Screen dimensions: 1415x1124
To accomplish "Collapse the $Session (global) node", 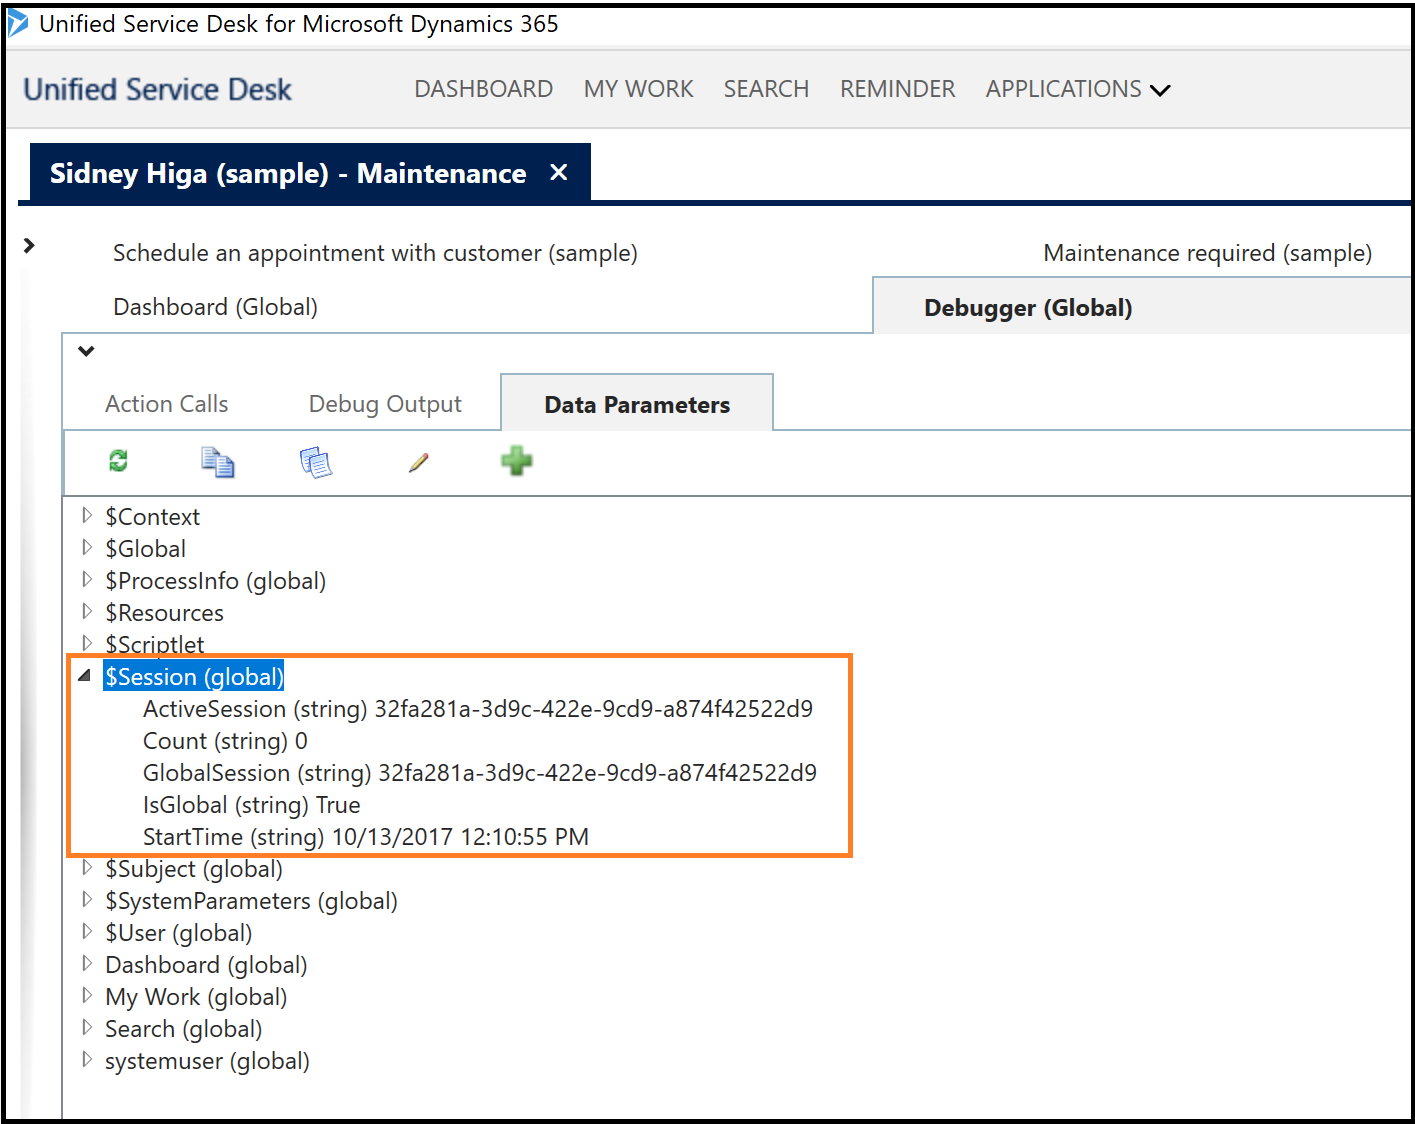I will (85, 676).
